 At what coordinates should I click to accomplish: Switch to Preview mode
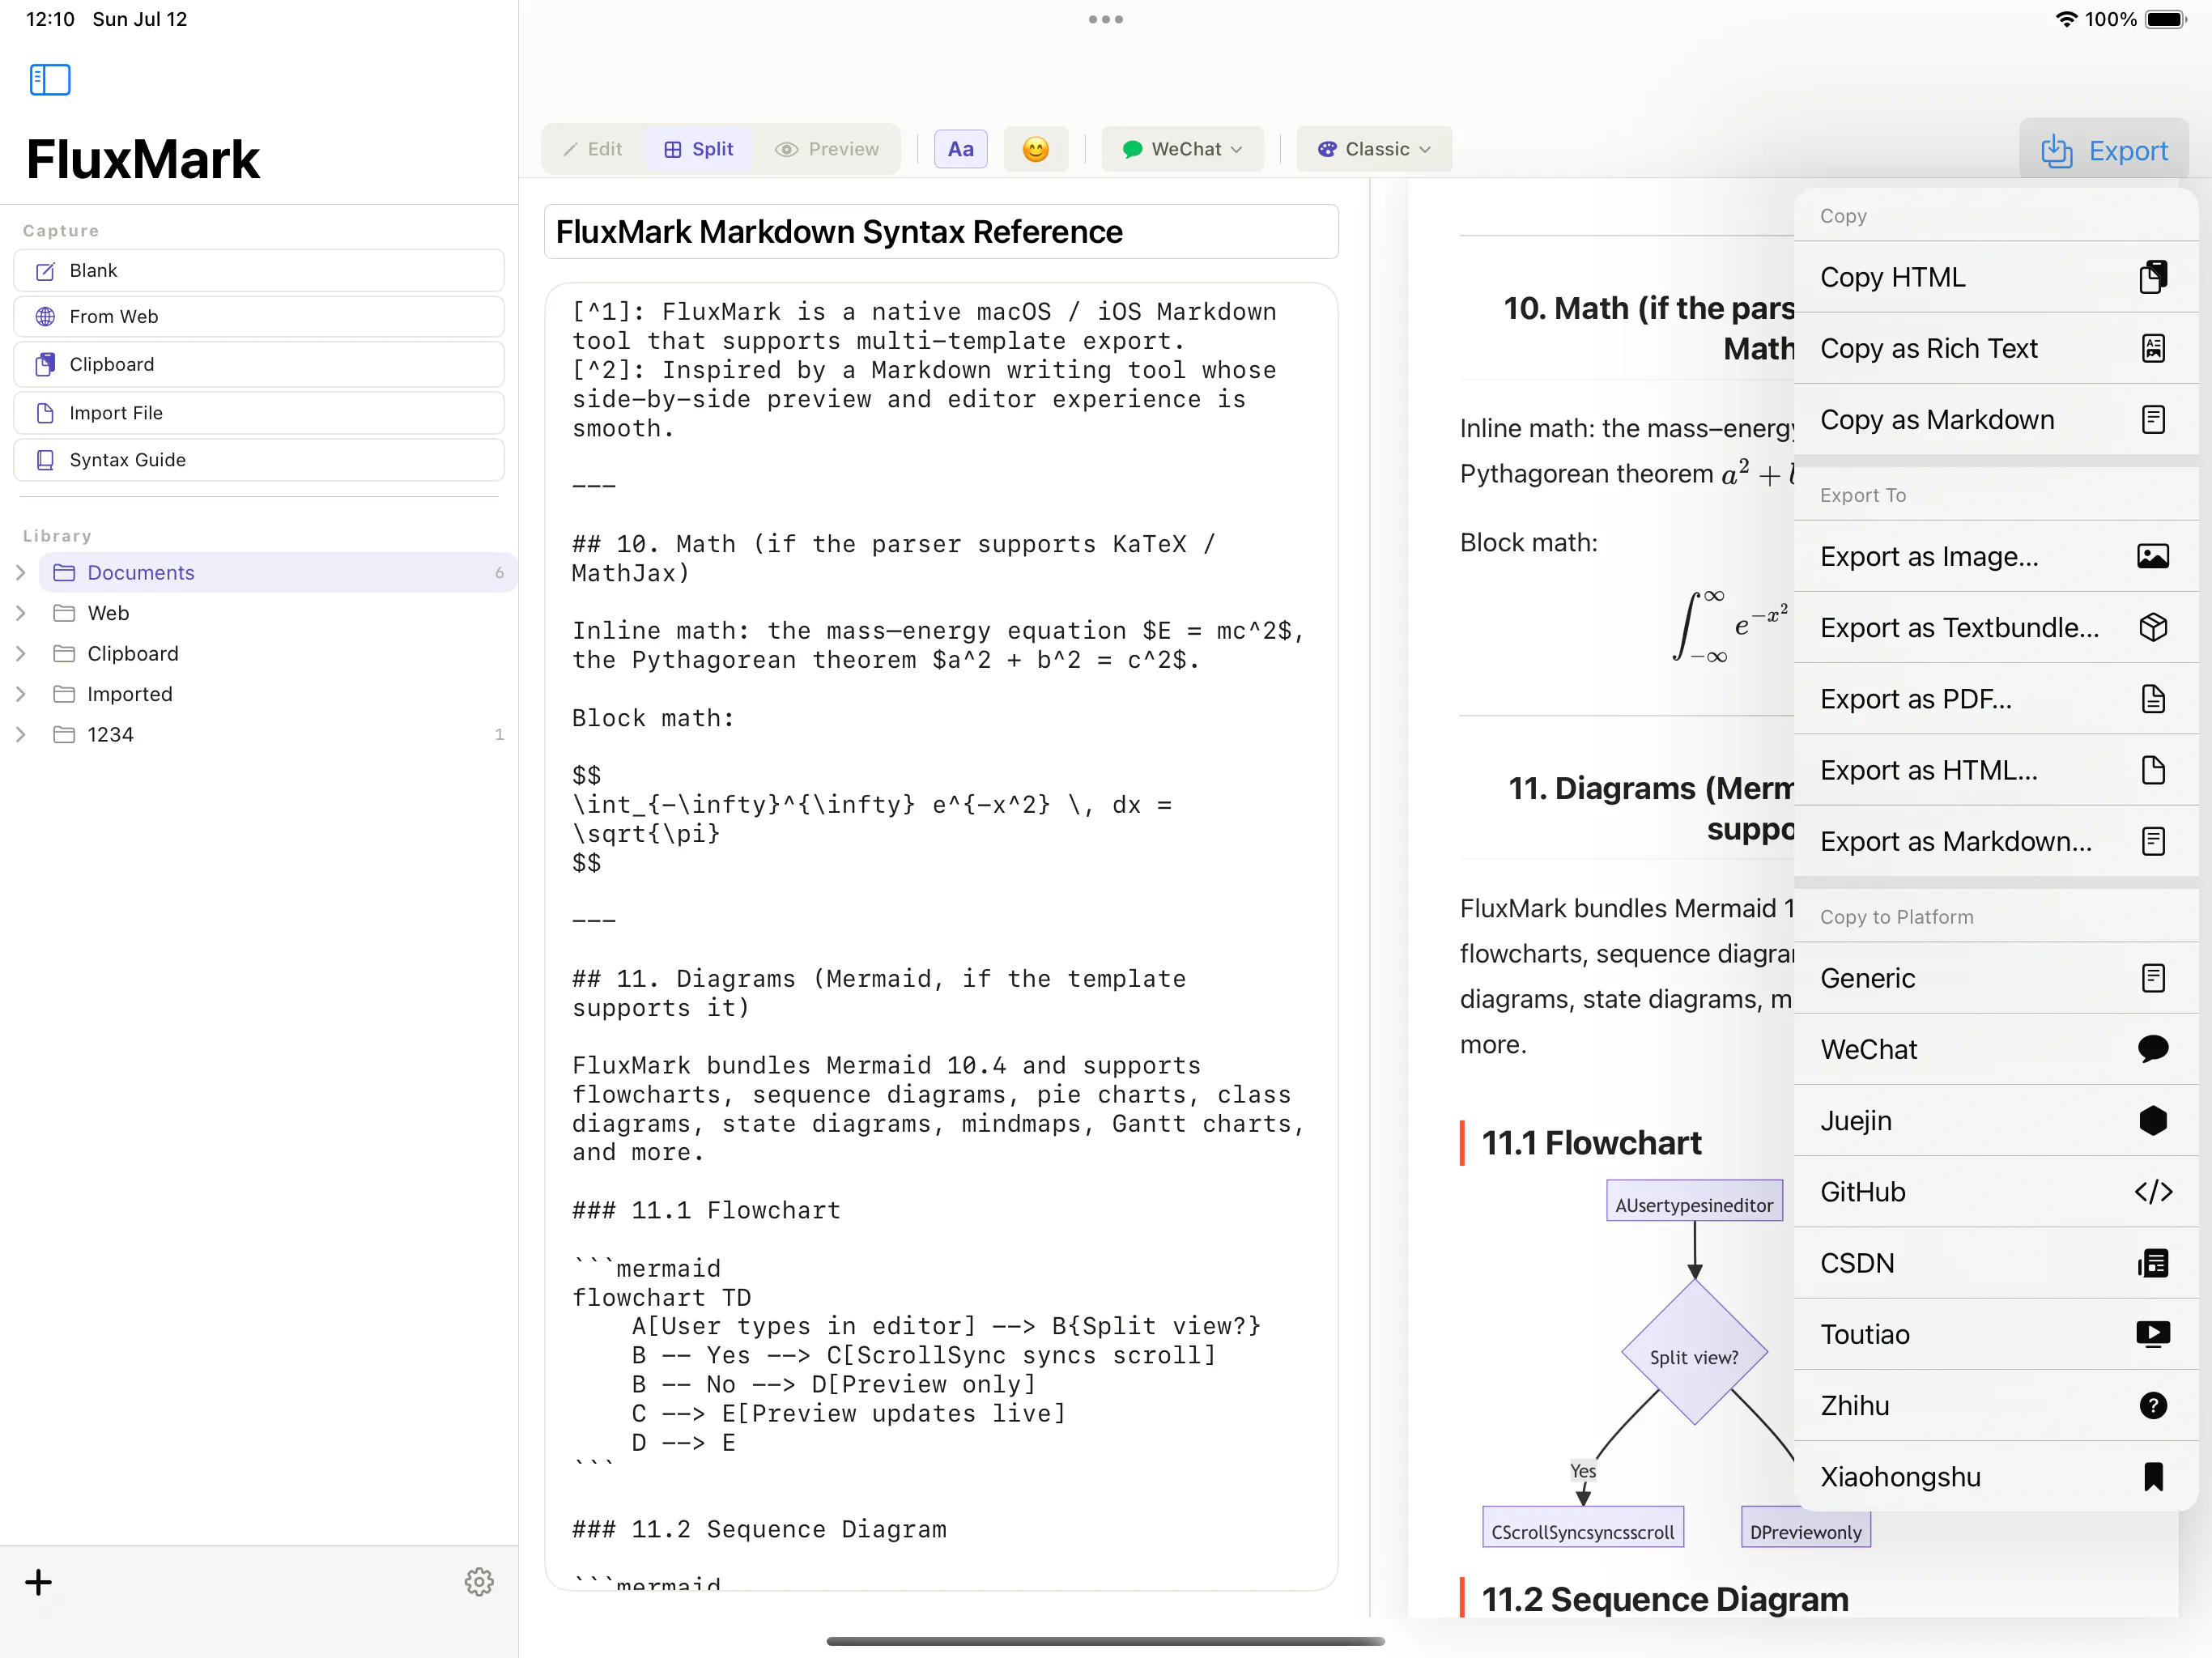827,149
